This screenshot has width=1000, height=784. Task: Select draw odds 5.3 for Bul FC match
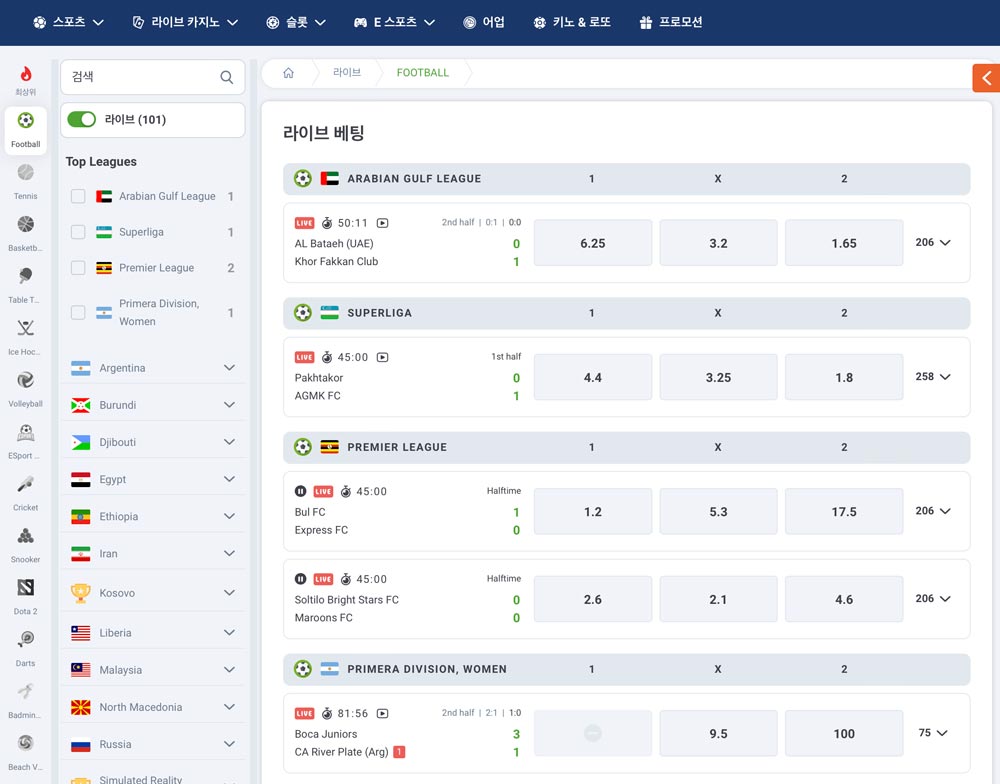click(718, 512)
